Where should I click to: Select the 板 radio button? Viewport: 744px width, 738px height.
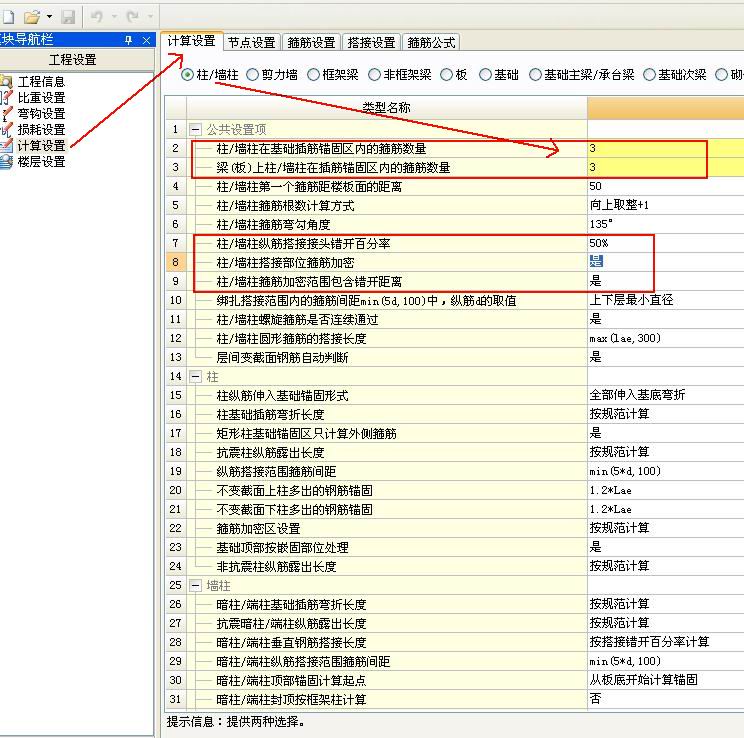pos(446,75)
